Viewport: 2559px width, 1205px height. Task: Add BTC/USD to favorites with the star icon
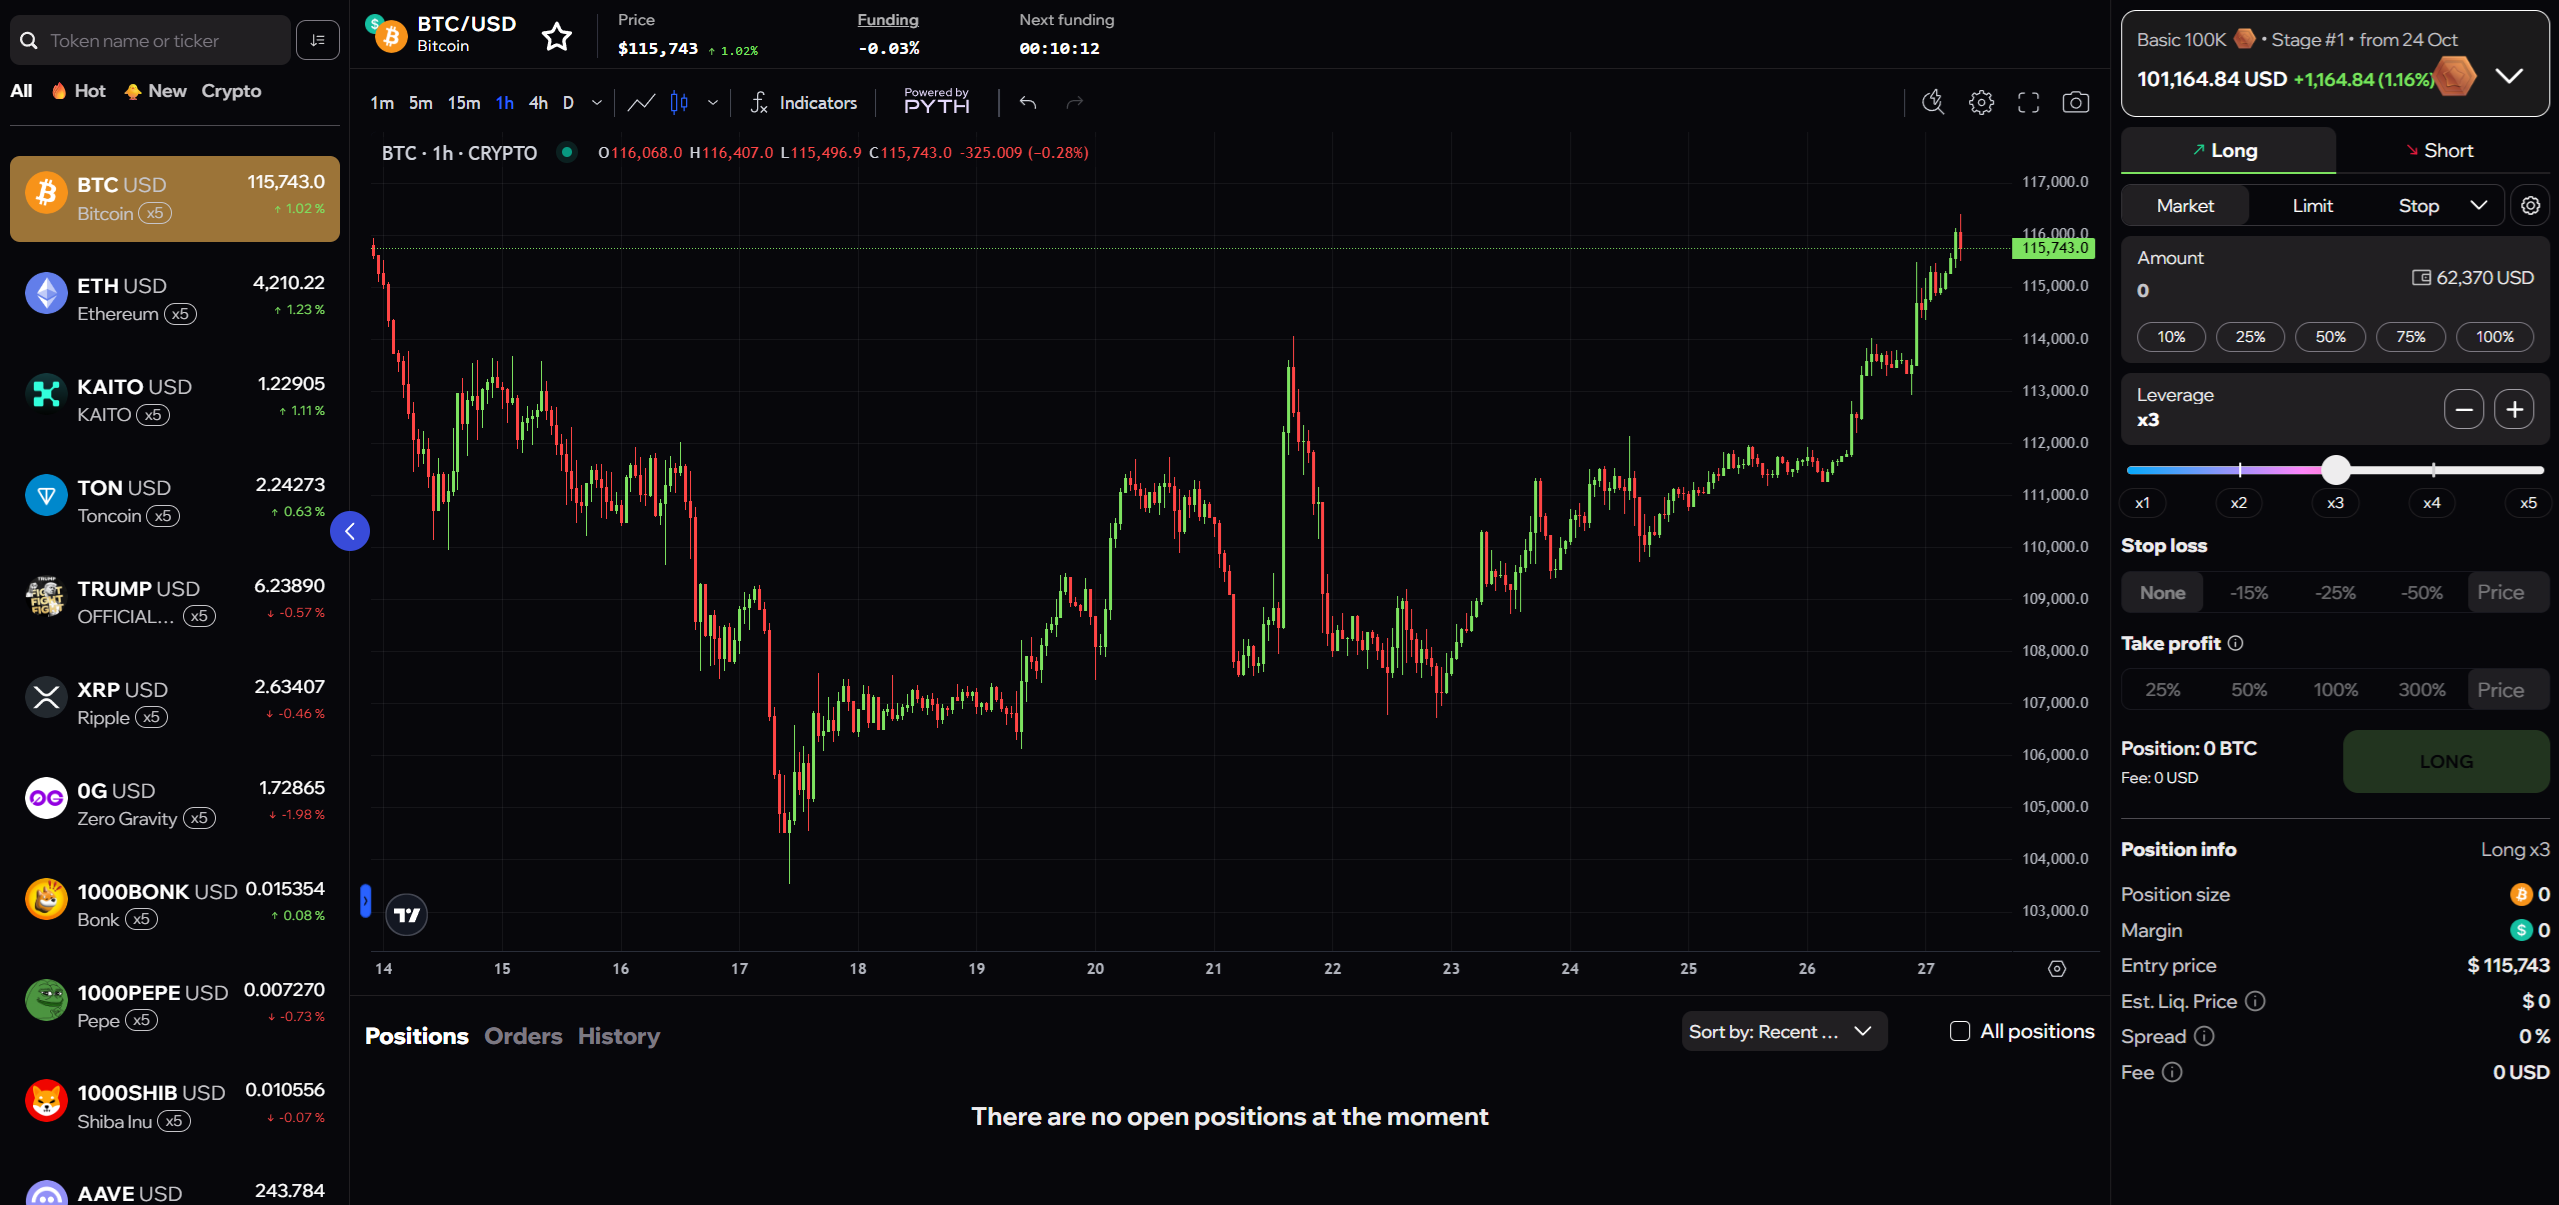pyautogui.click(x=557, y=37)
